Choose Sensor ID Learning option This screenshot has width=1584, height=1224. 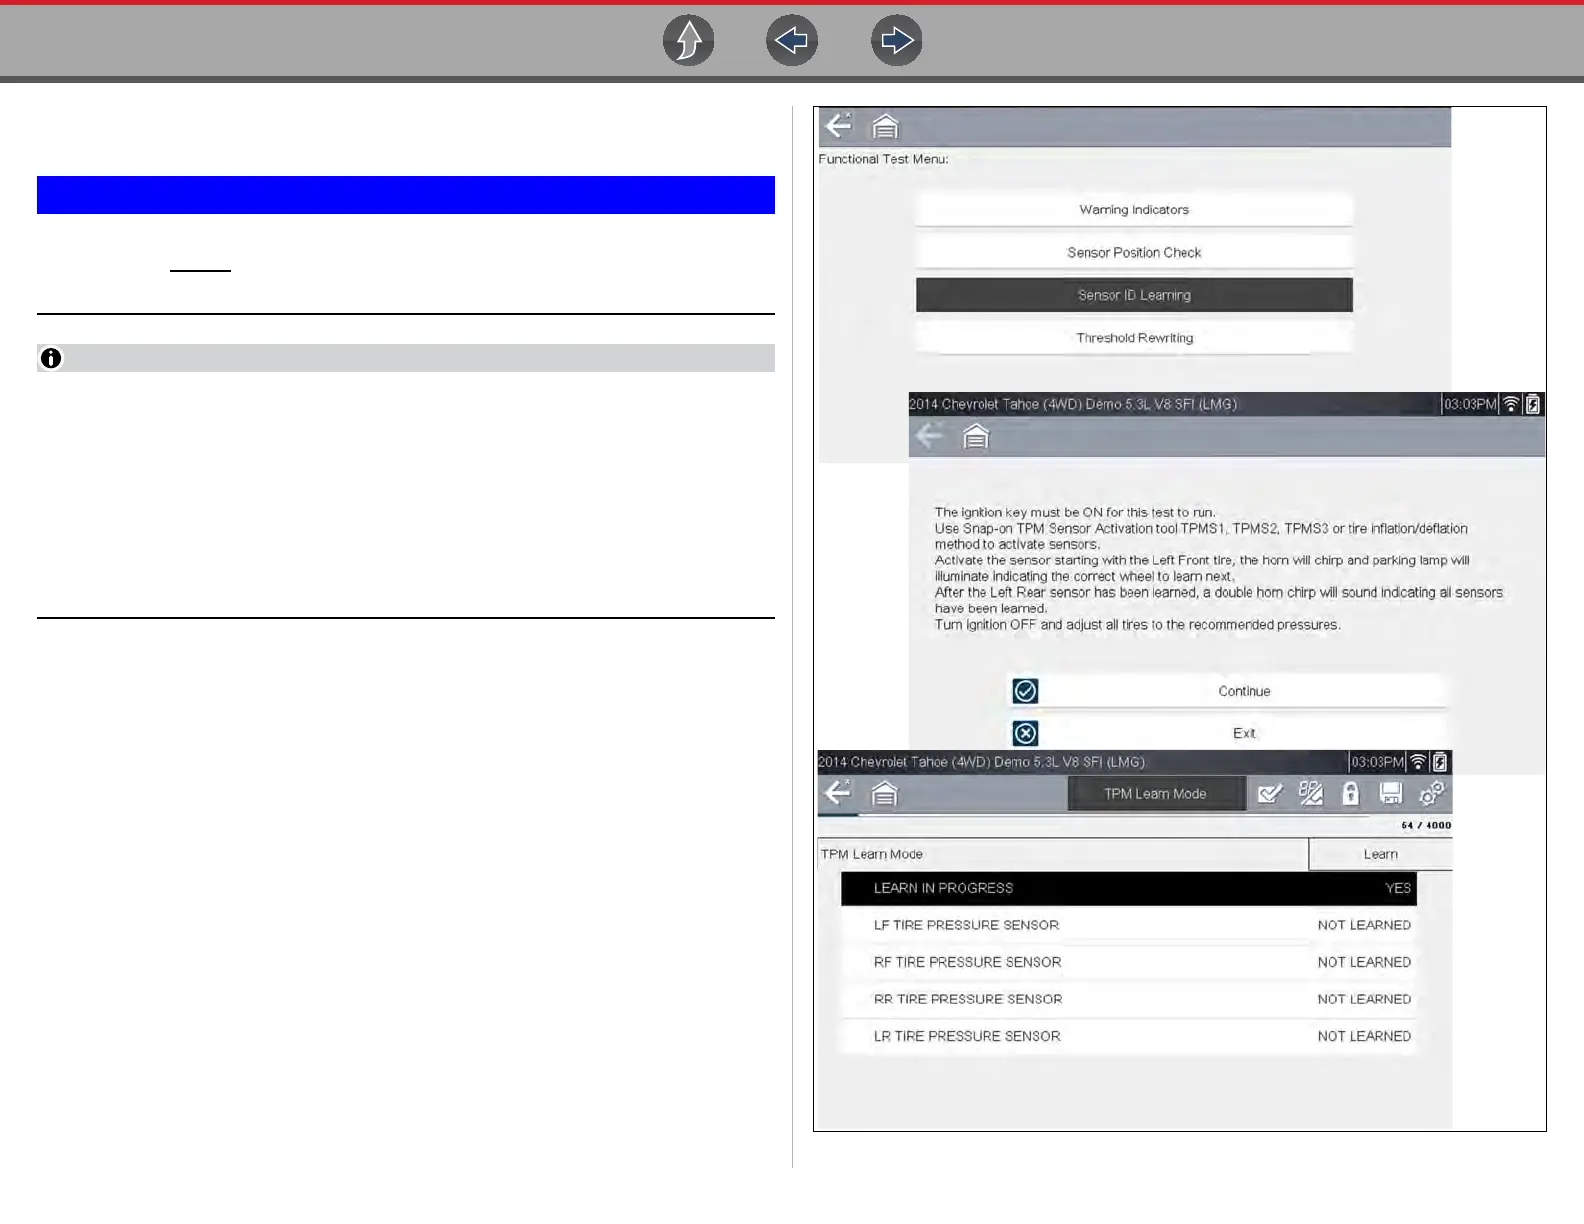pyautogui.click(x=1134, y=295)
